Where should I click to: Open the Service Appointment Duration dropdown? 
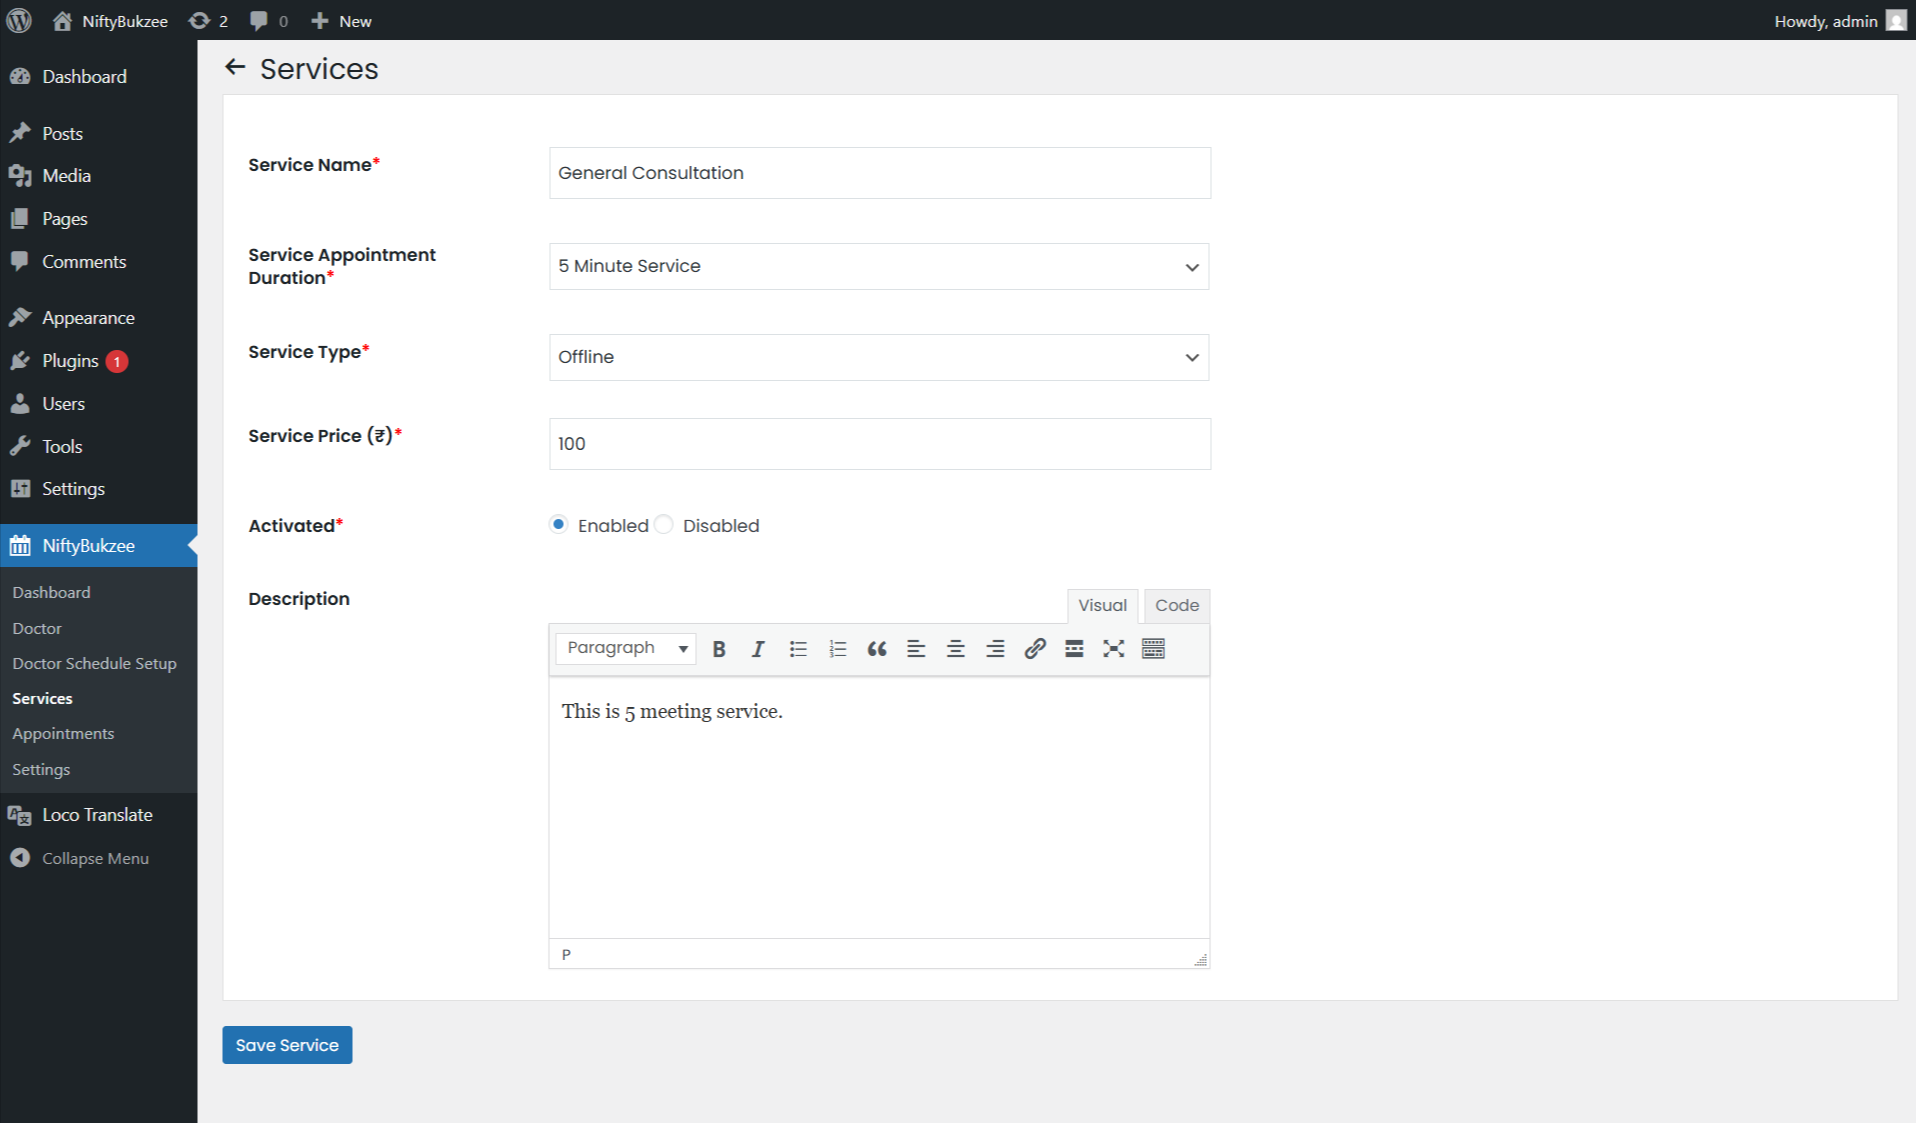pyautogui.click(x=878, y=267)
